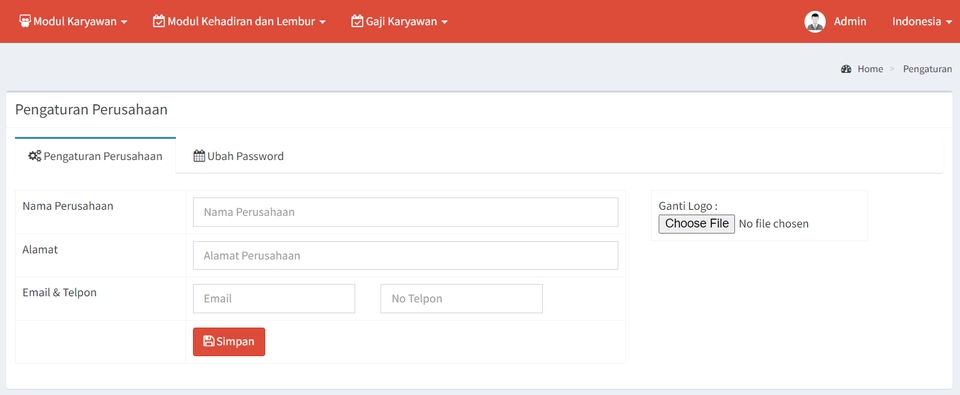
Task: Click Choose File to change logo
Action: (697, 224)
